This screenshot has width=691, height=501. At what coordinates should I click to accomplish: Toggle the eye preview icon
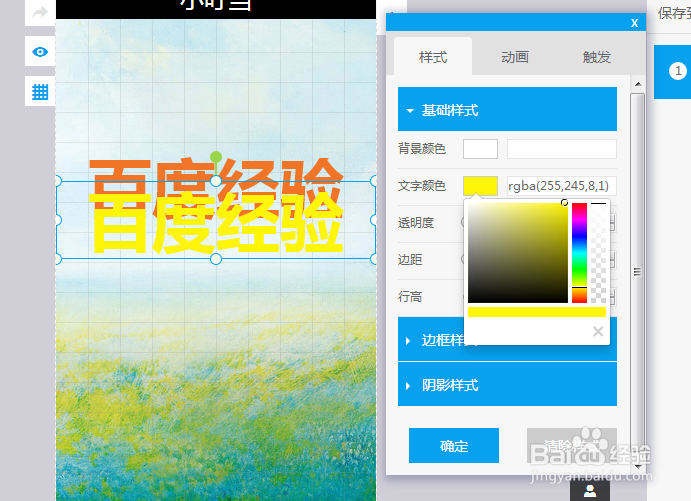click(x=40, y=52)
